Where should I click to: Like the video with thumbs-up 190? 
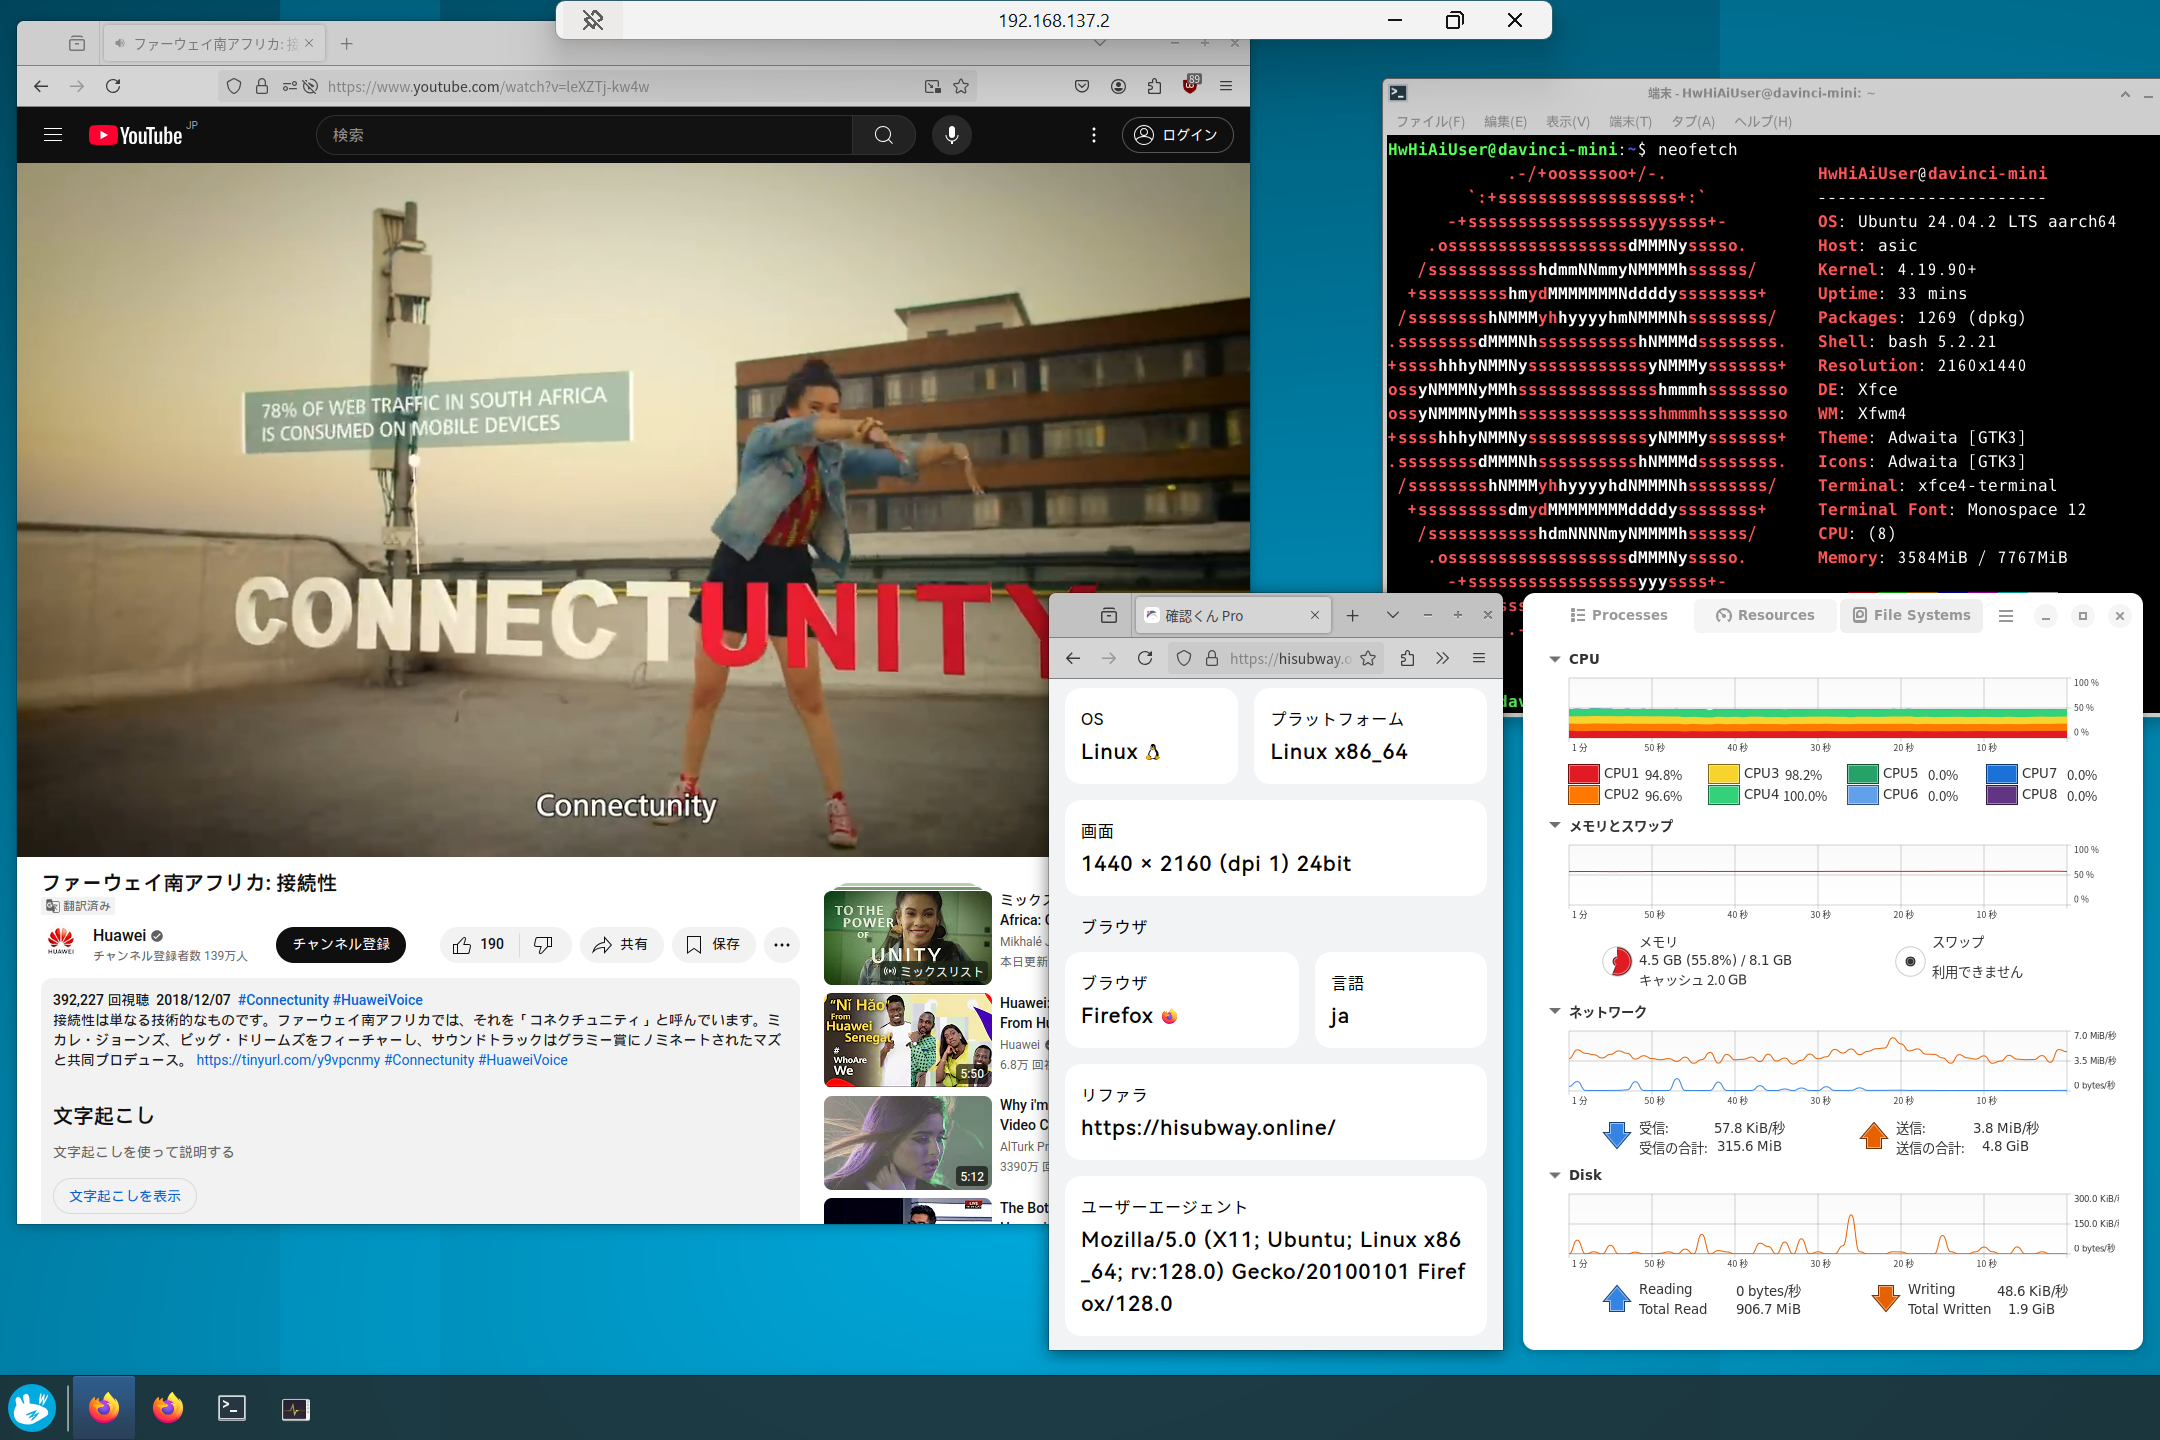coord(479,944)
